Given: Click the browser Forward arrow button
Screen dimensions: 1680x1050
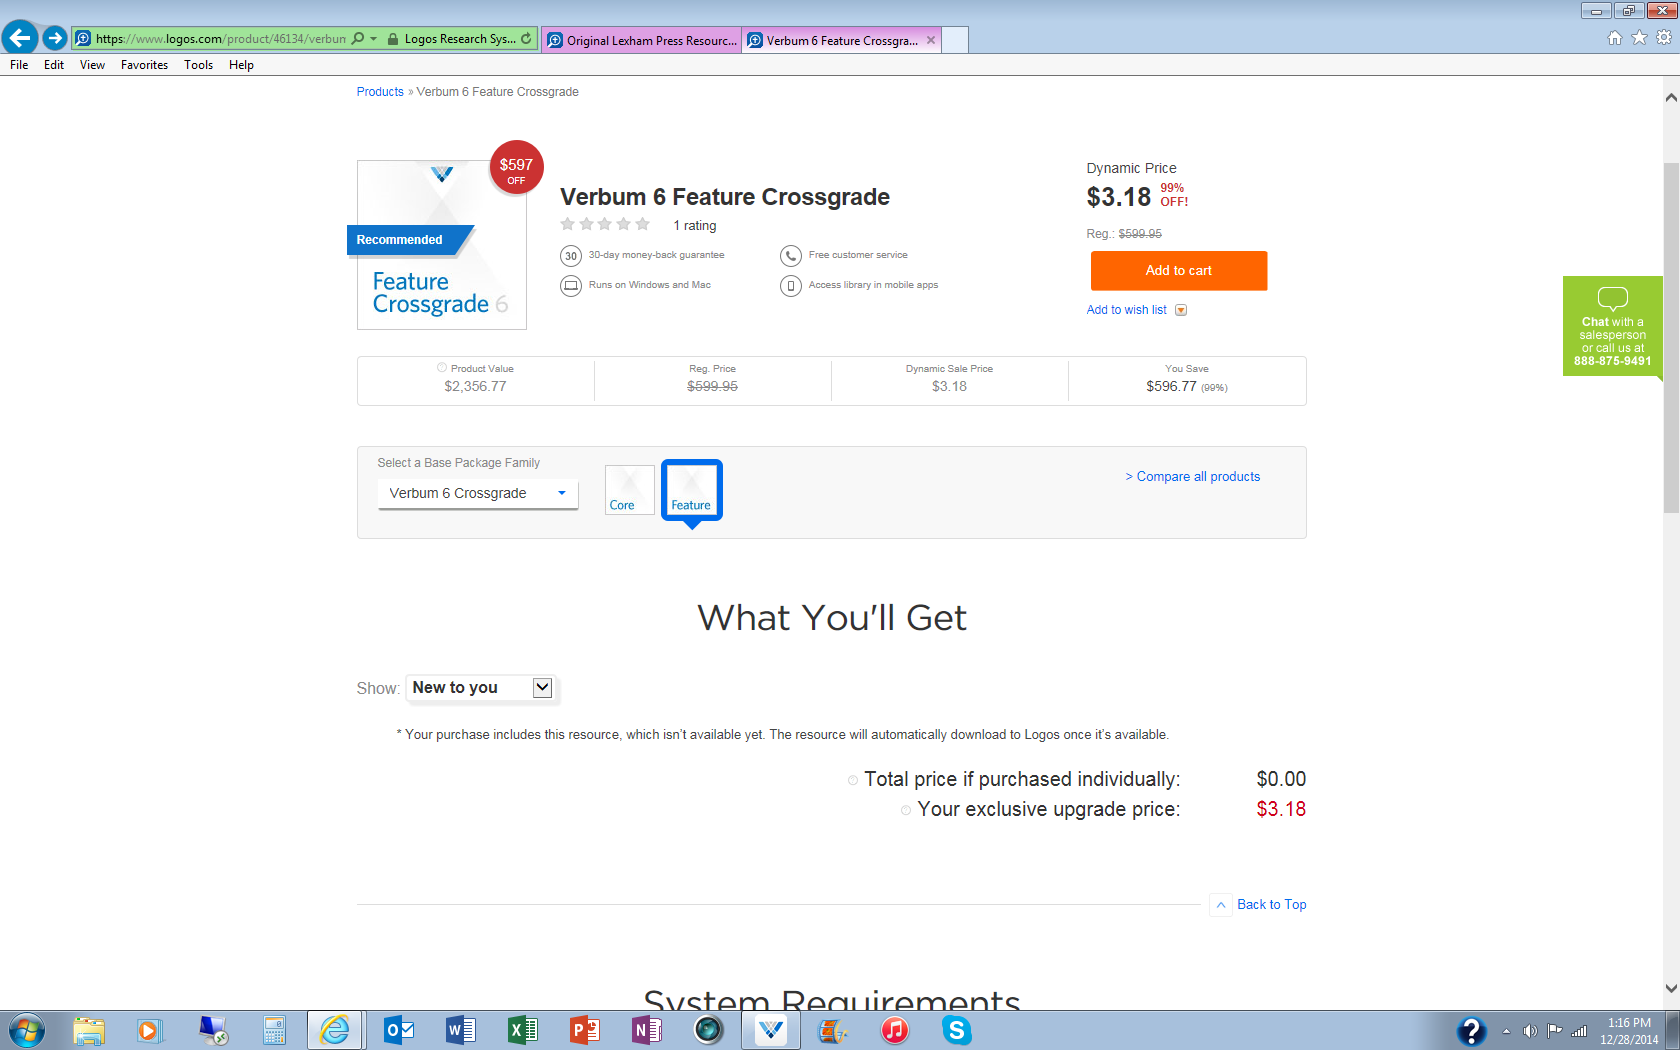Looking at the screenshot, I should coord(55,38).
